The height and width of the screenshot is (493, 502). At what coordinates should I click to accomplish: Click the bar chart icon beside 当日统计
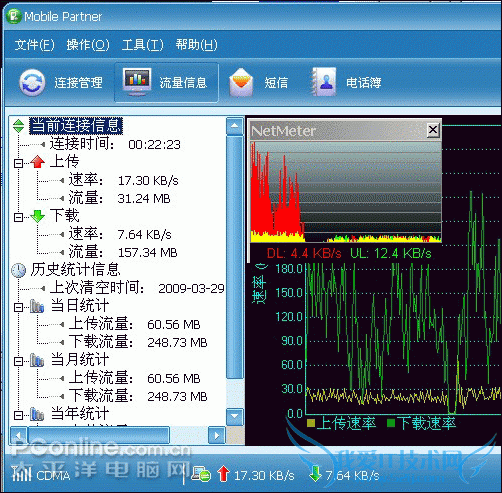click(x=37, y=306)
